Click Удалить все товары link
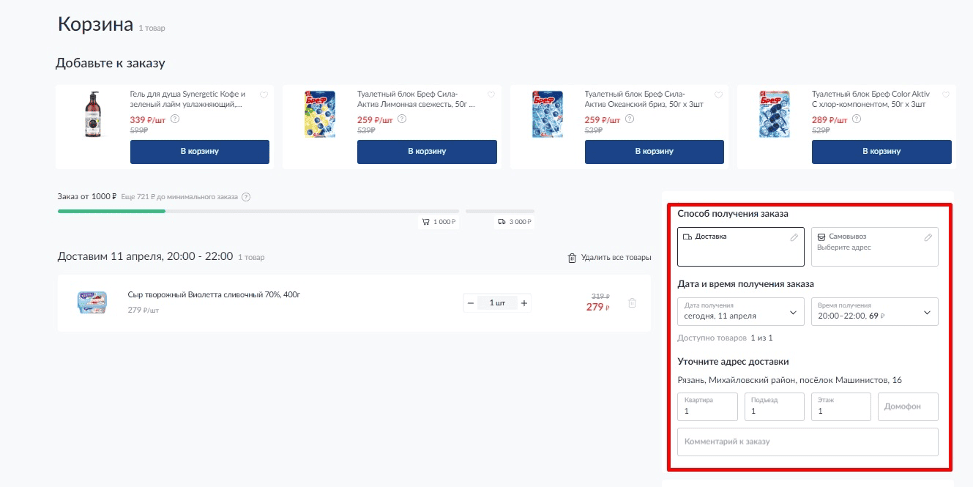 pyautogui.click(x=609, y=258)
